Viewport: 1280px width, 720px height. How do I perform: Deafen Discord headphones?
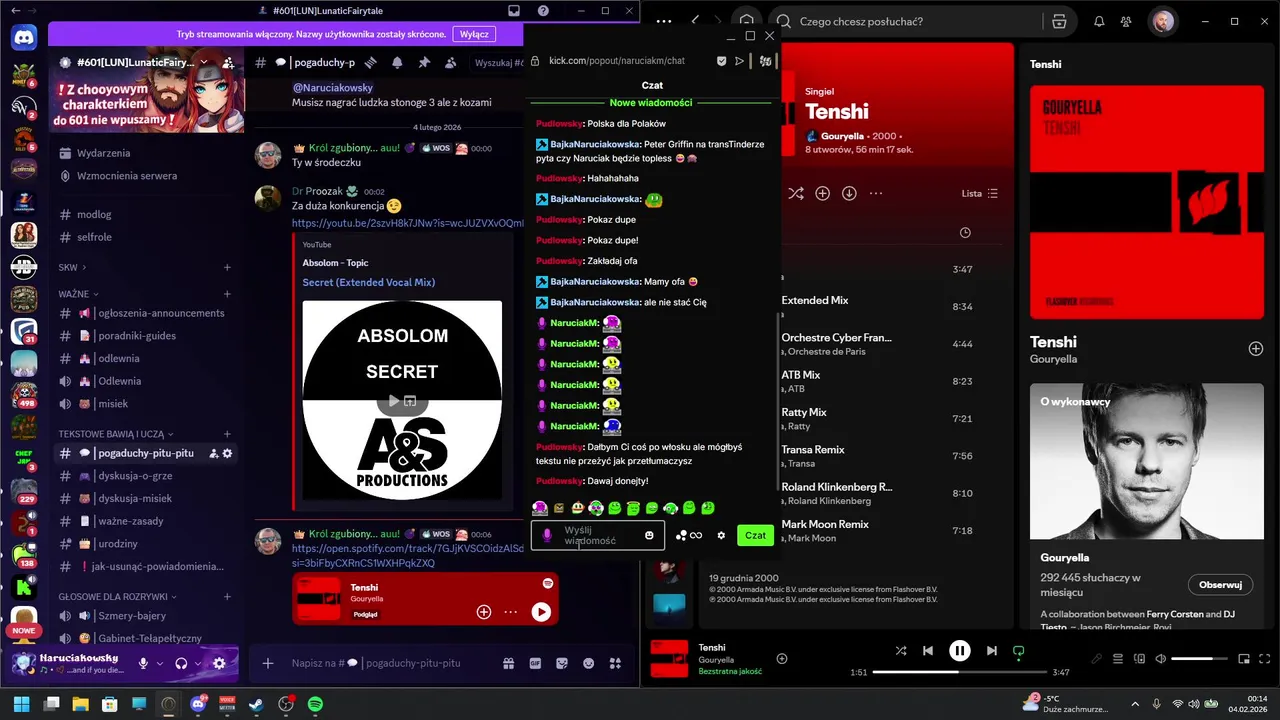point(181,663)
